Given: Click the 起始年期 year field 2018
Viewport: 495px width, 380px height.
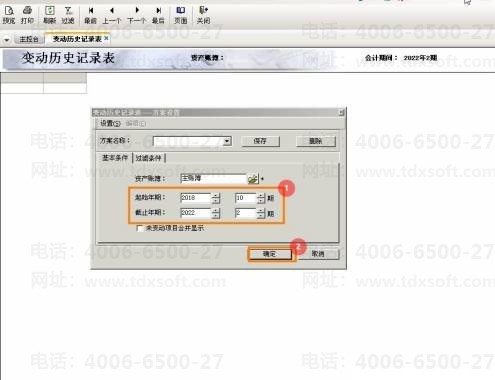Looking at the screenshot, I should (x=196, y=198).
